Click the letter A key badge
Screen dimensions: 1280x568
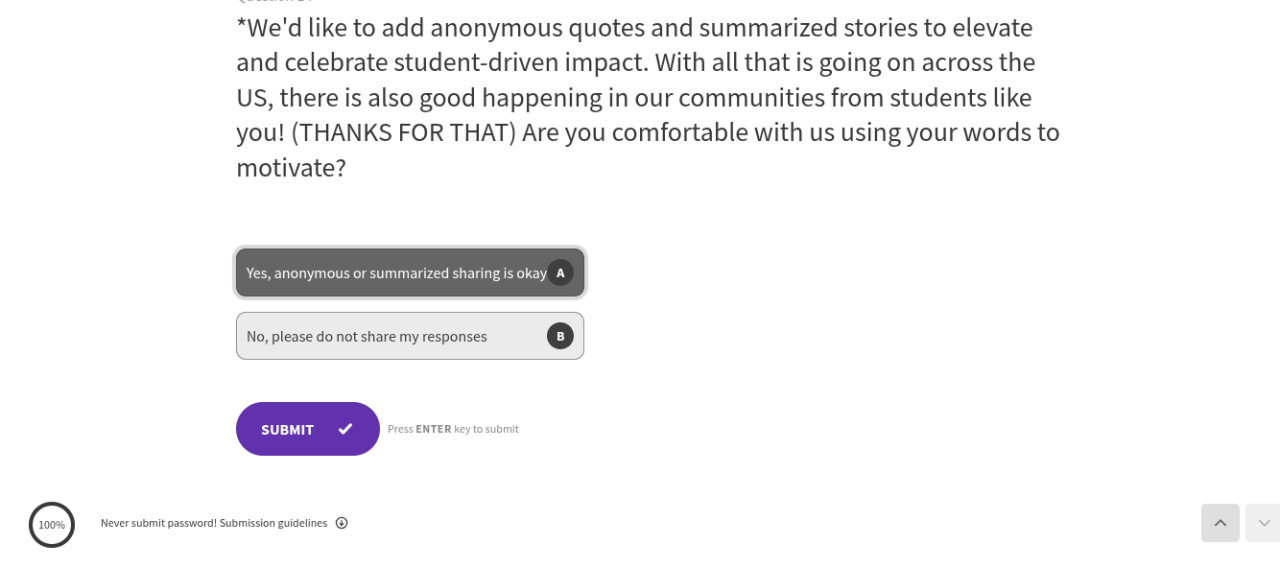click(x=560, y=272)
